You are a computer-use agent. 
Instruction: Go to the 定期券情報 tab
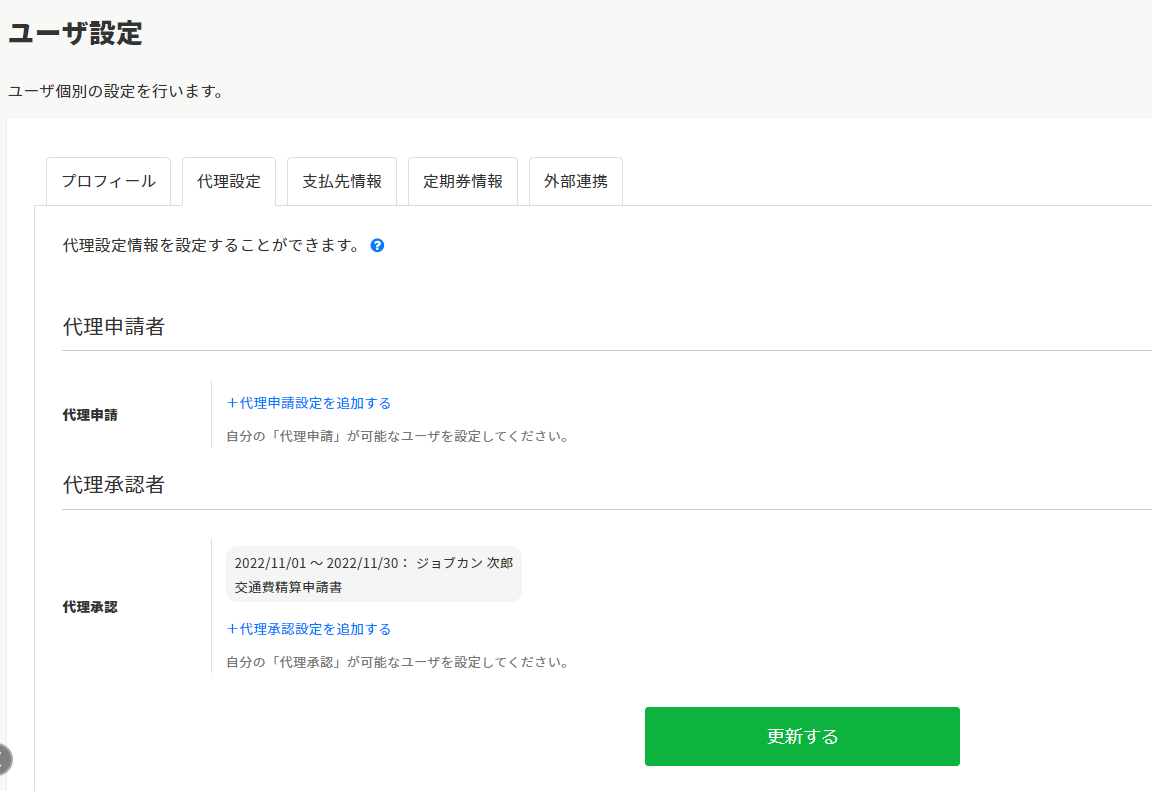coord(463,182)
